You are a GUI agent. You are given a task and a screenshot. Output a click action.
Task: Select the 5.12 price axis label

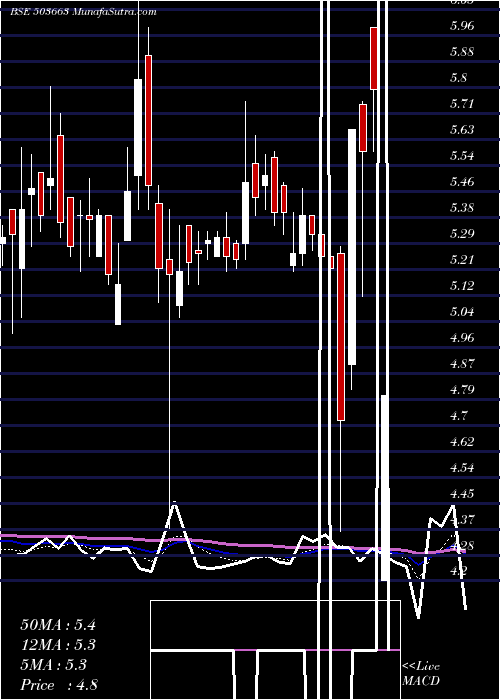pyautogui.click(x=462, y=285)
